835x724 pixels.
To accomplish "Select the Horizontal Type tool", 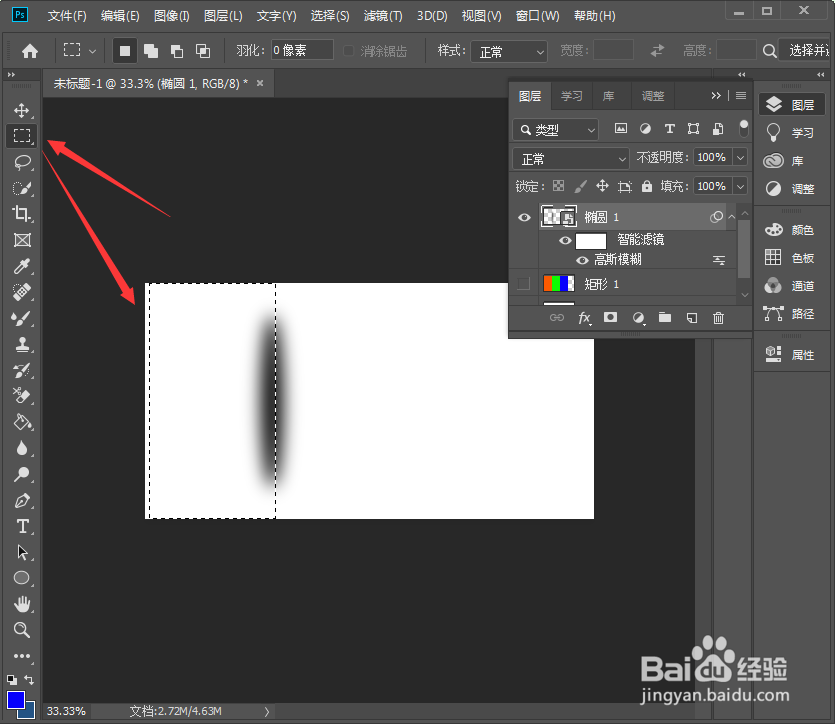I will (21, 526).
